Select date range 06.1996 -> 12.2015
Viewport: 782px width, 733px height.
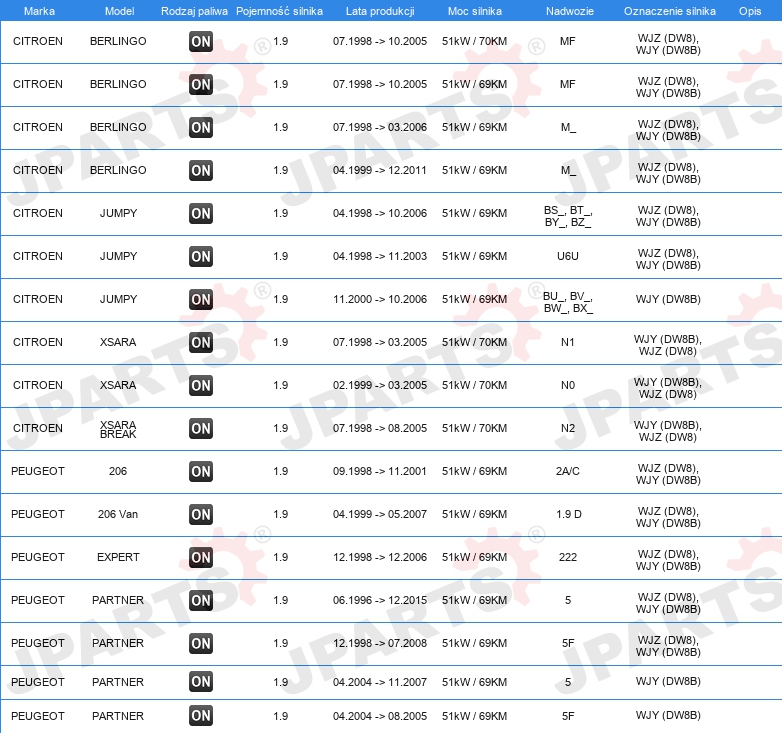380,600
